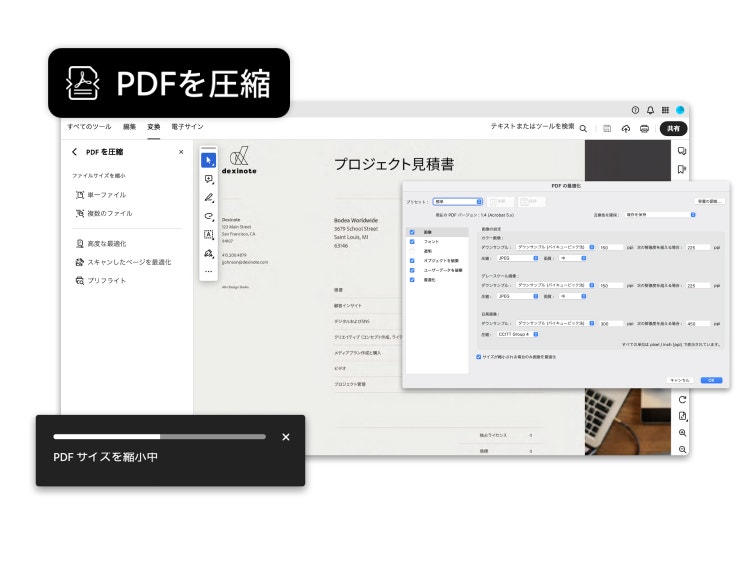Open スキャンしたページを最適化 option
Image resolution: width=750 pixels, height=563 pixels.
123,262
